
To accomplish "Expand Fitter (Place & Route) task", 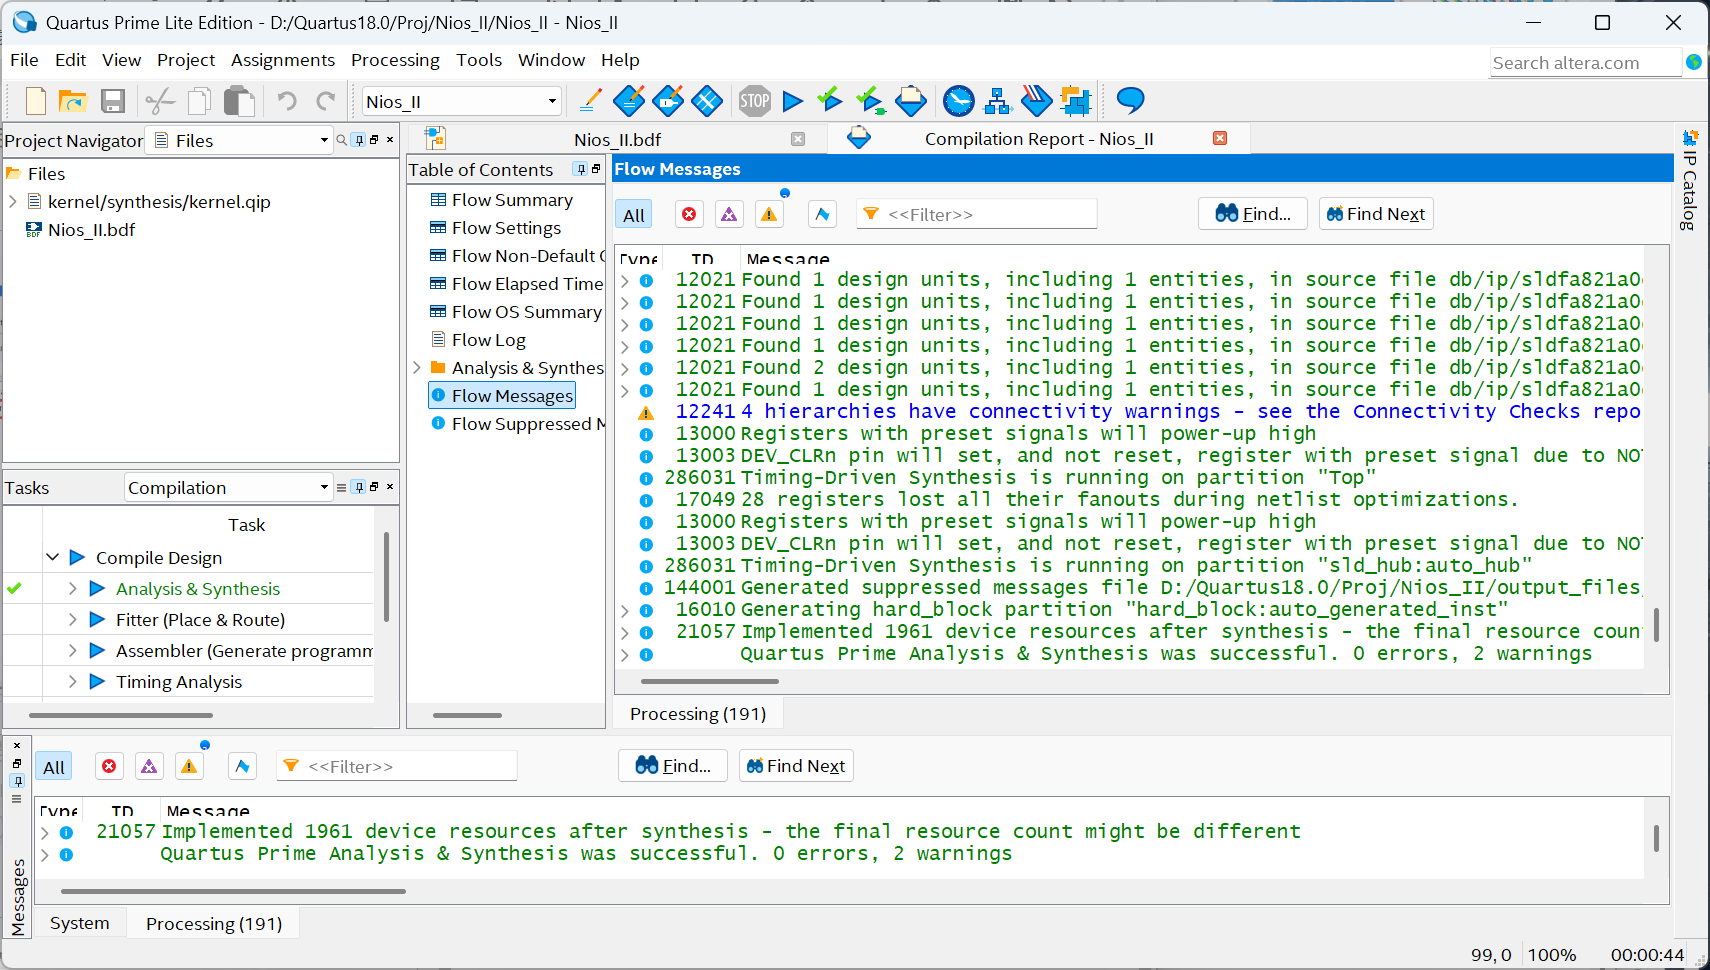I will click(73, 619).
